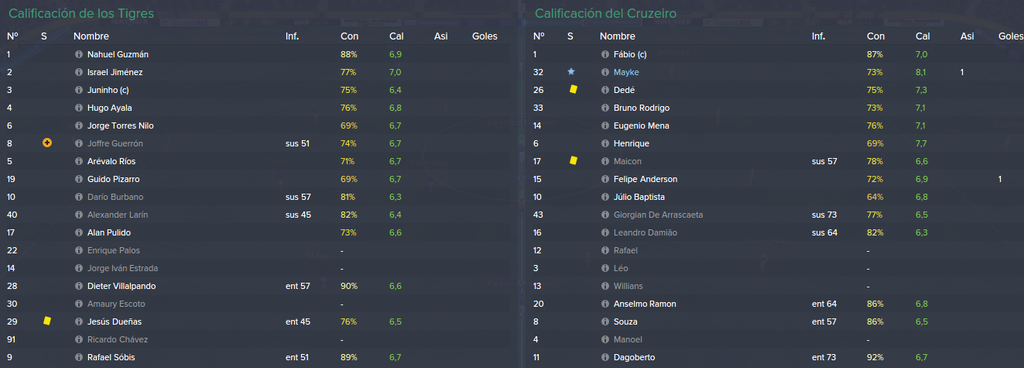Sort Cruzeiro table by Cal column

[923, 37]
